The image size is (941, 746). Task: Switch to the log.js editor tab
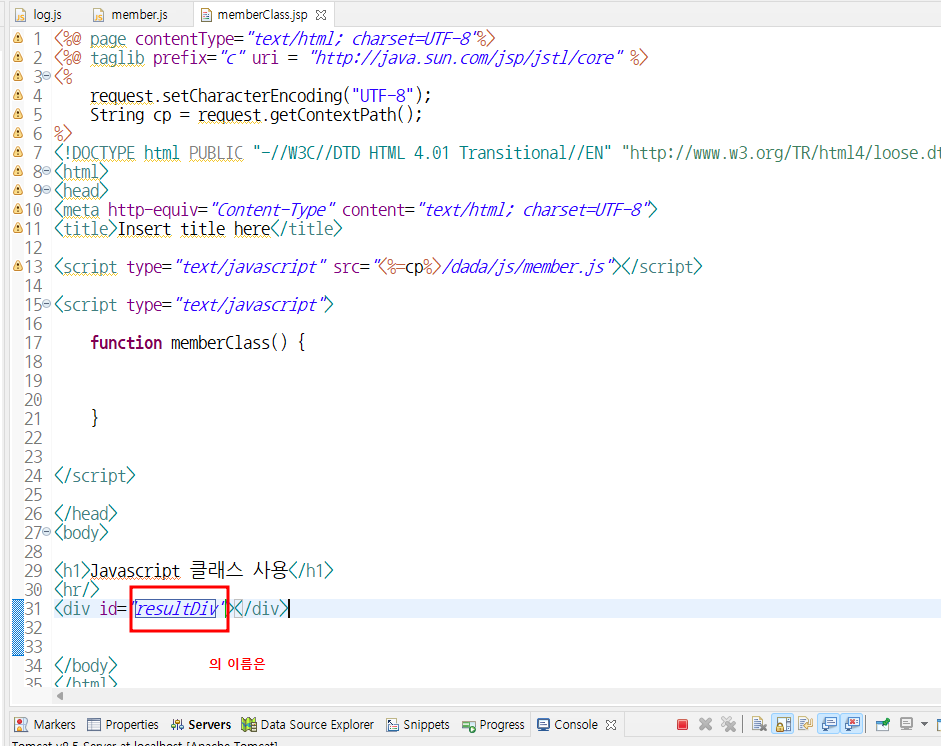click(38, 14)
